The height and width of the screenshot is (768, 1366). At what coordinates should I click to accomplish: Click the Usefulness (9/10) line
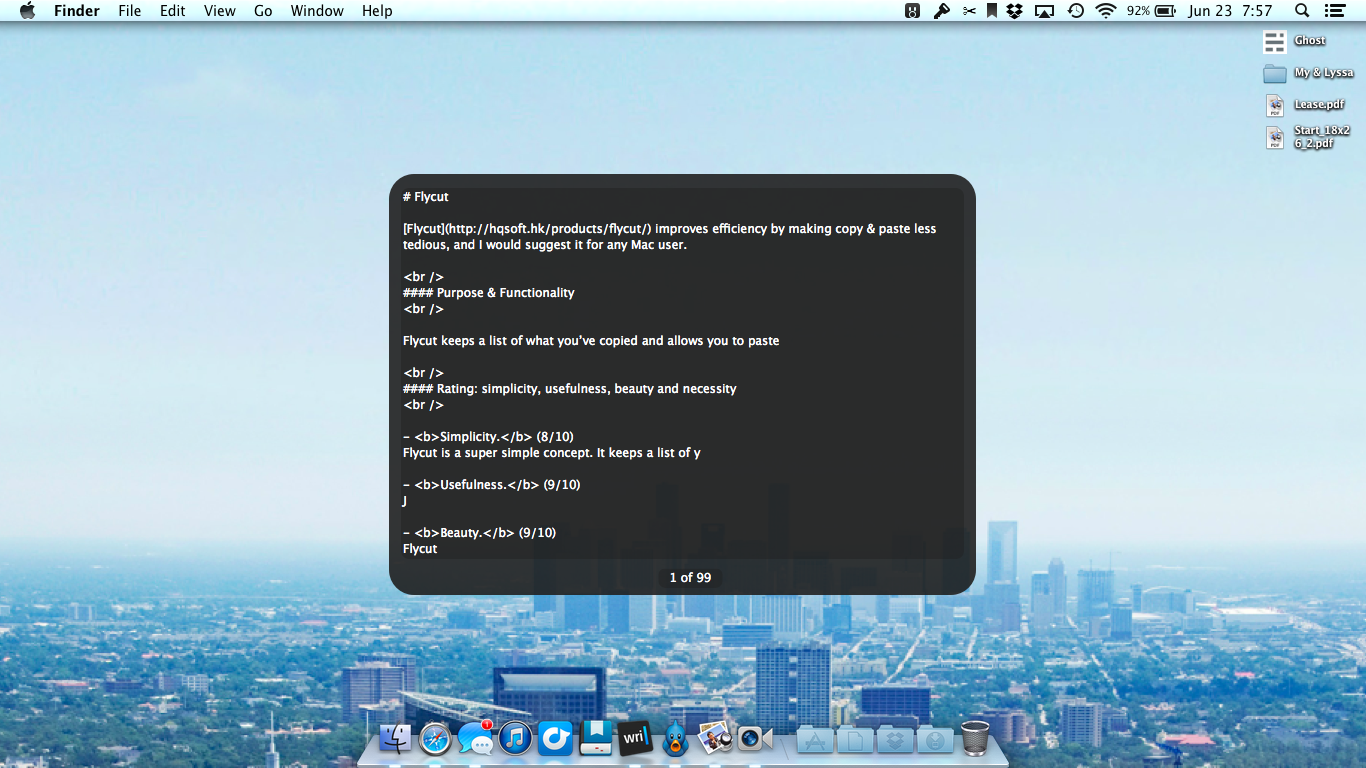tap(491, 485)
